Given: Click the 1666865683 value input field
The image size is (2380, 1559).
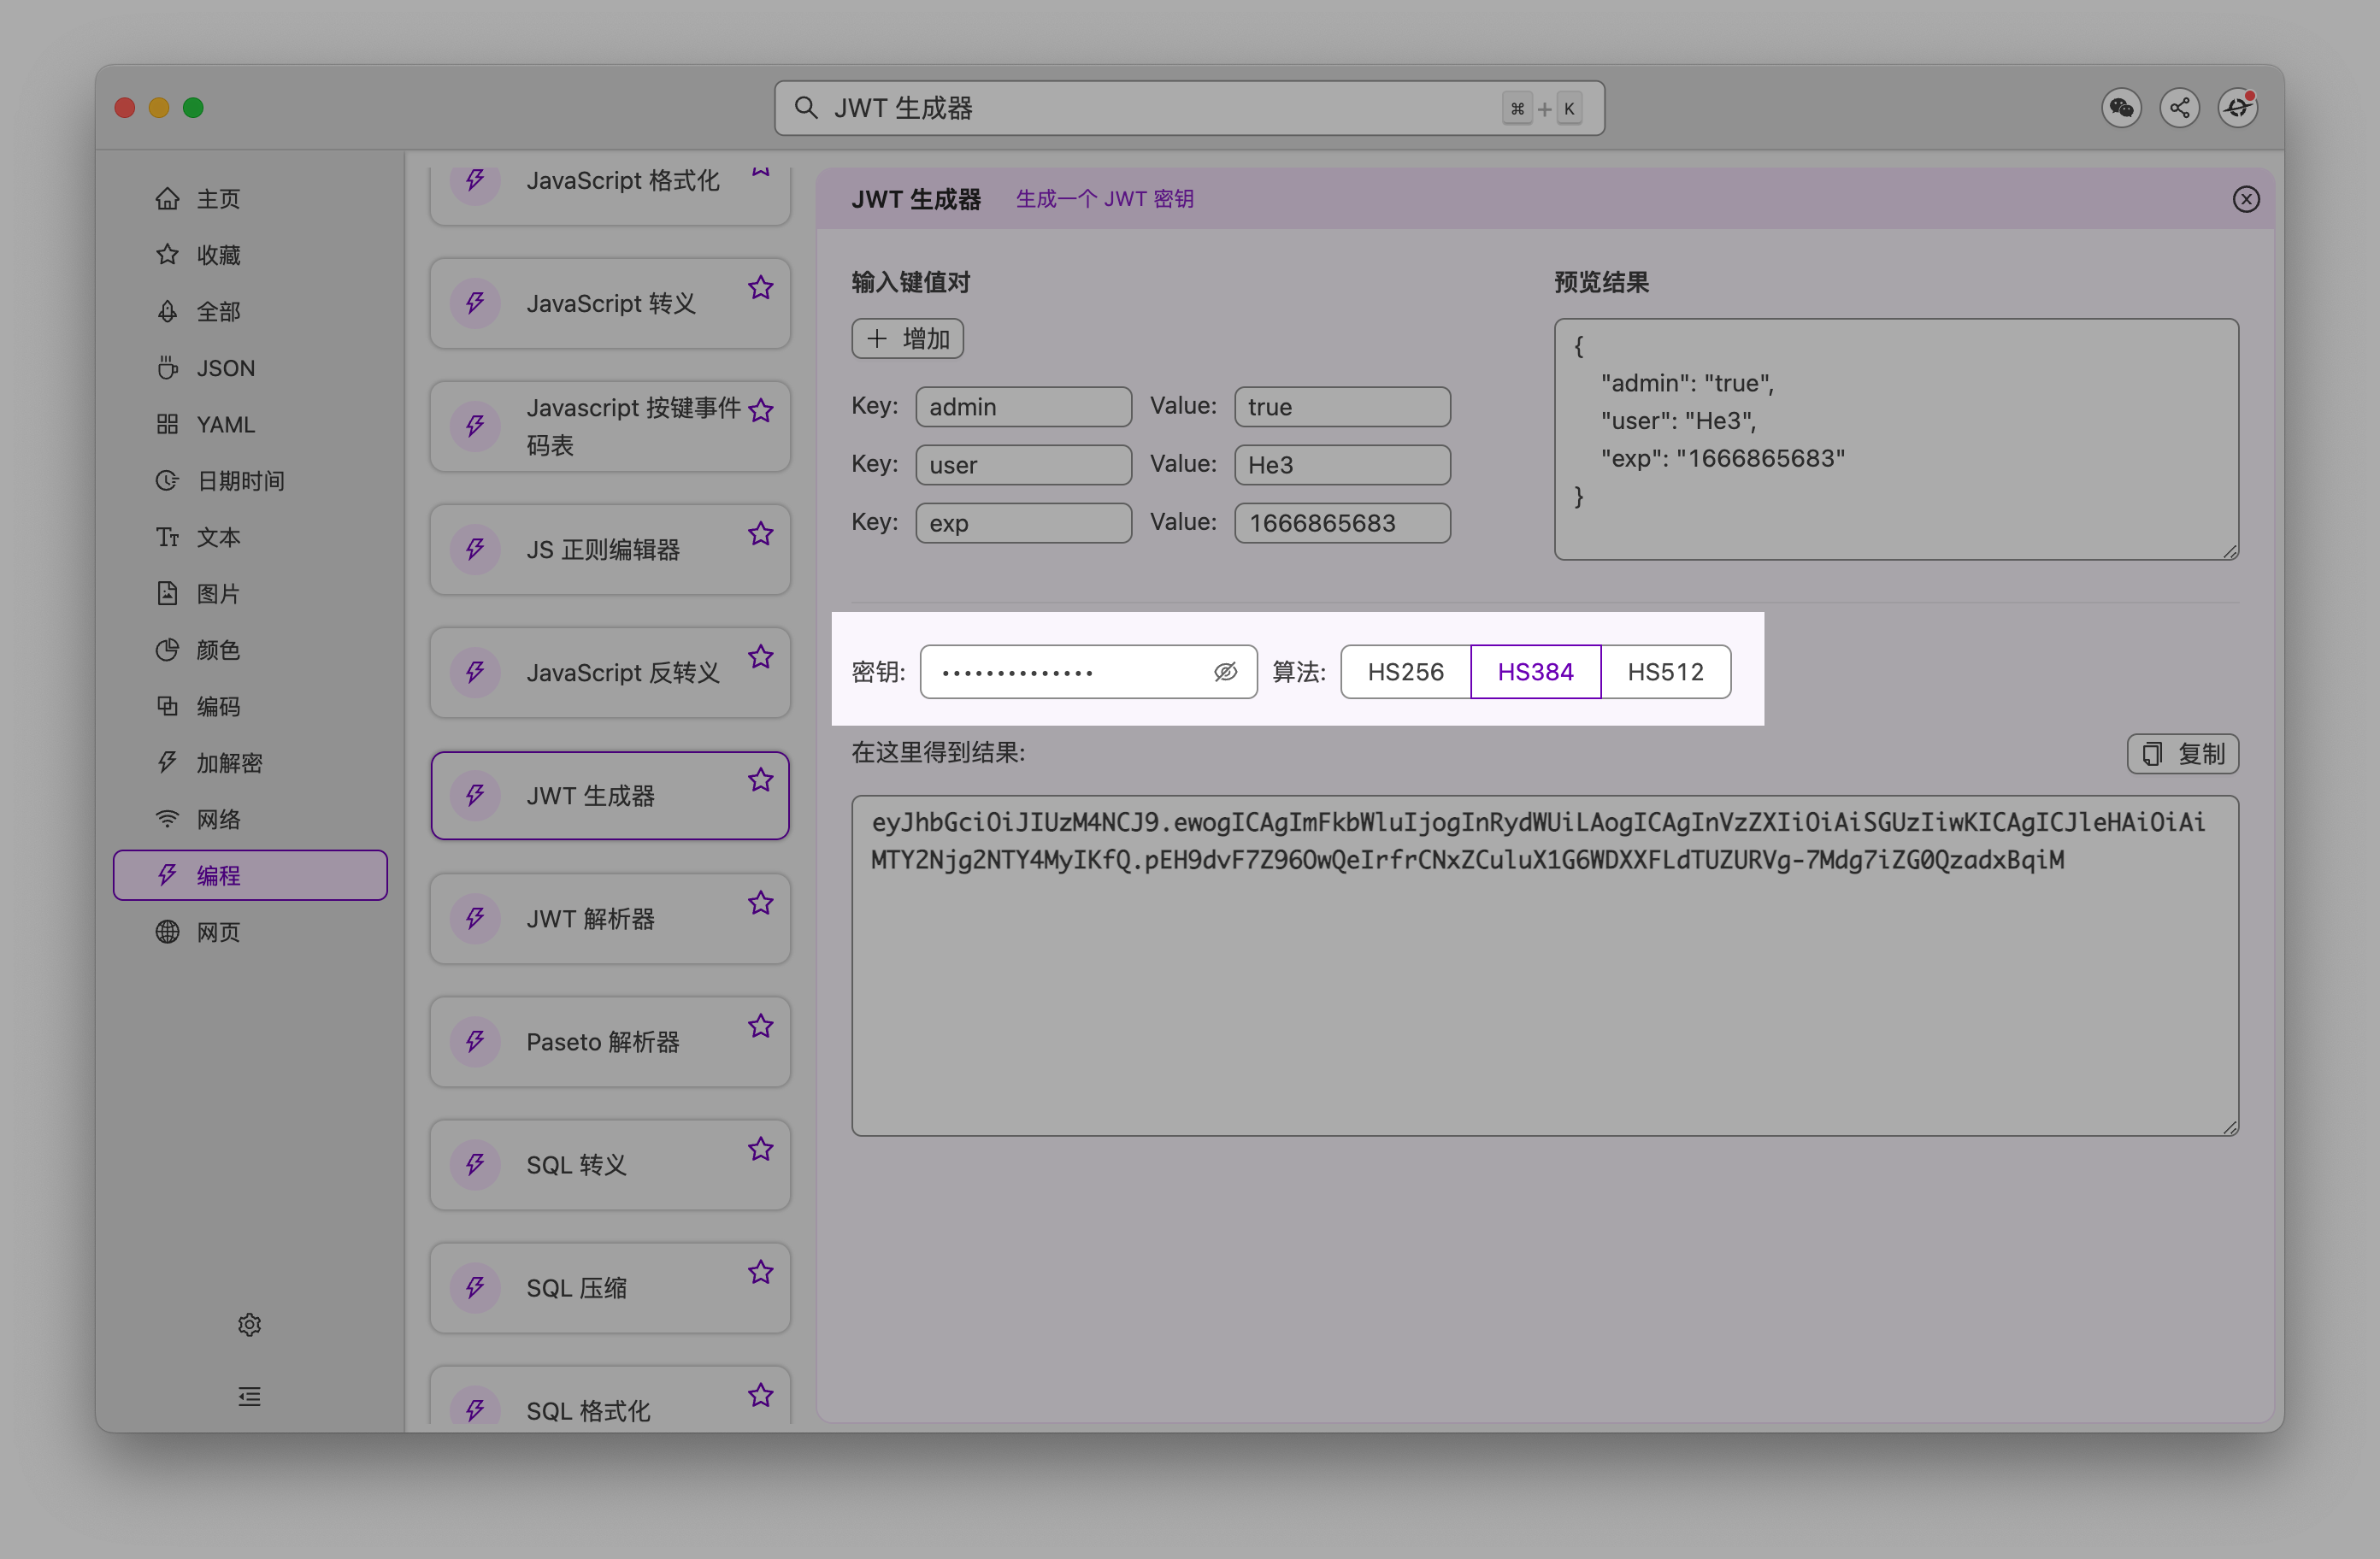Looking at the screenshot, I should (x=1342, y=523).
